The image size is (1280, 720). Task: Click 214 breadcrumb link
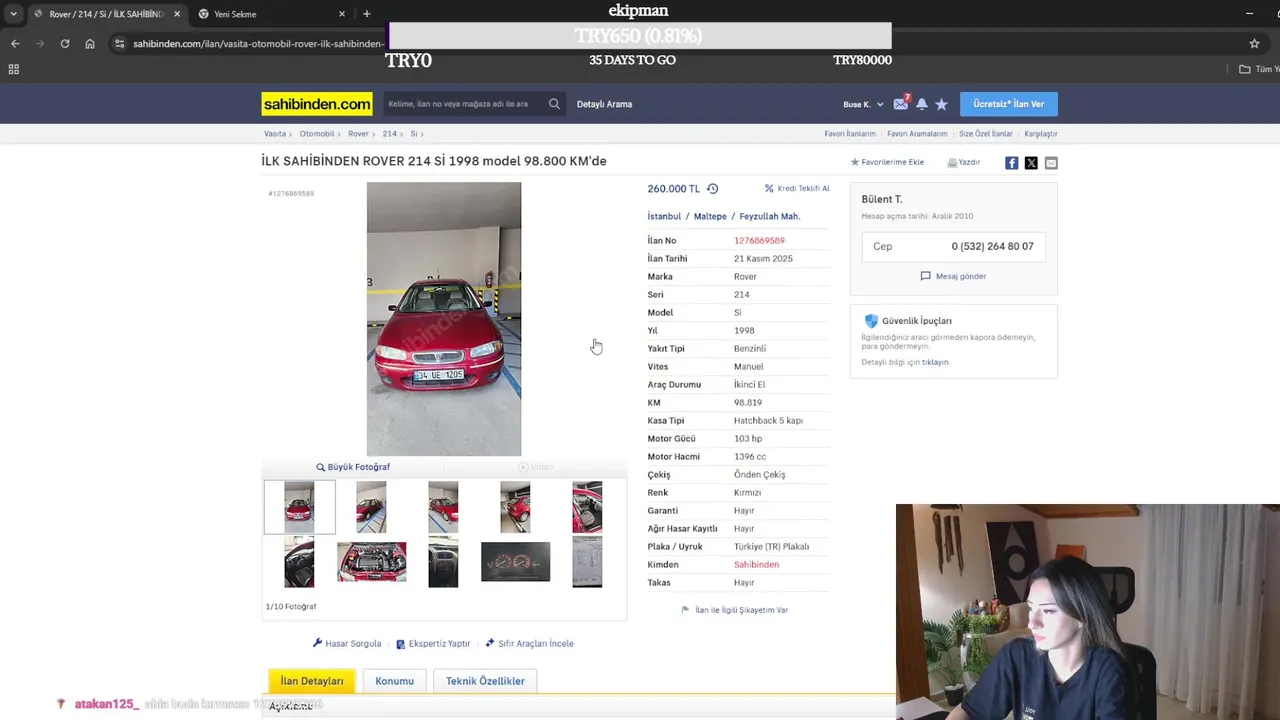click(x=389, y=134)
